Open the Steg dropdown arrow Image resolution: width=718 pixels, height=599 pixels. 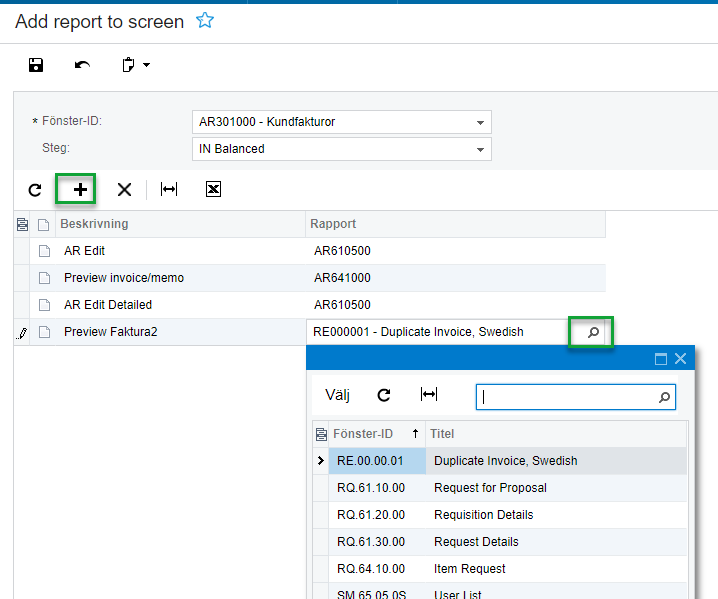point(480,149)
